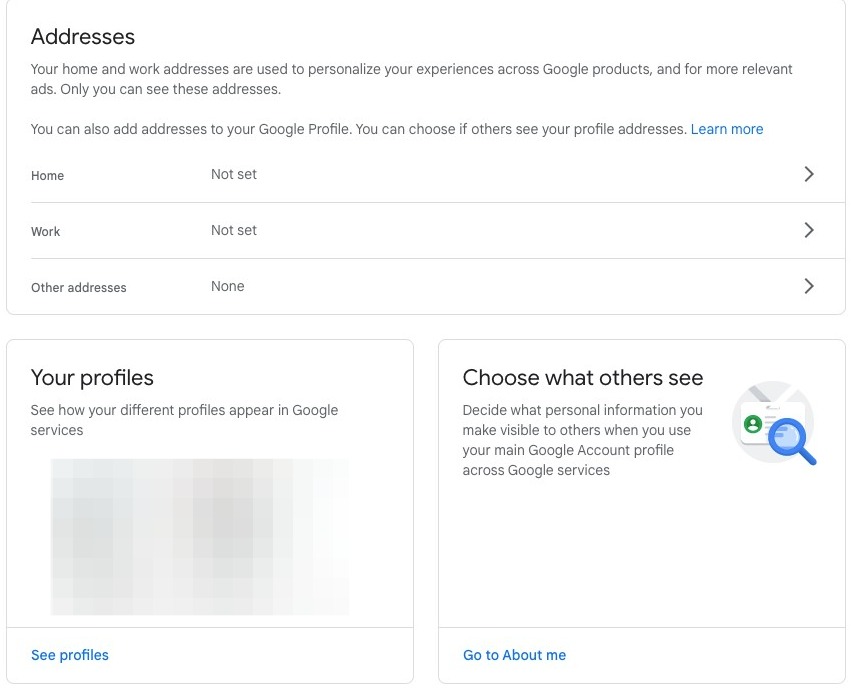The height and width of the screenshot is (695, 854).
Task: Expand the Work address row arrow
Action: point(809,230)
